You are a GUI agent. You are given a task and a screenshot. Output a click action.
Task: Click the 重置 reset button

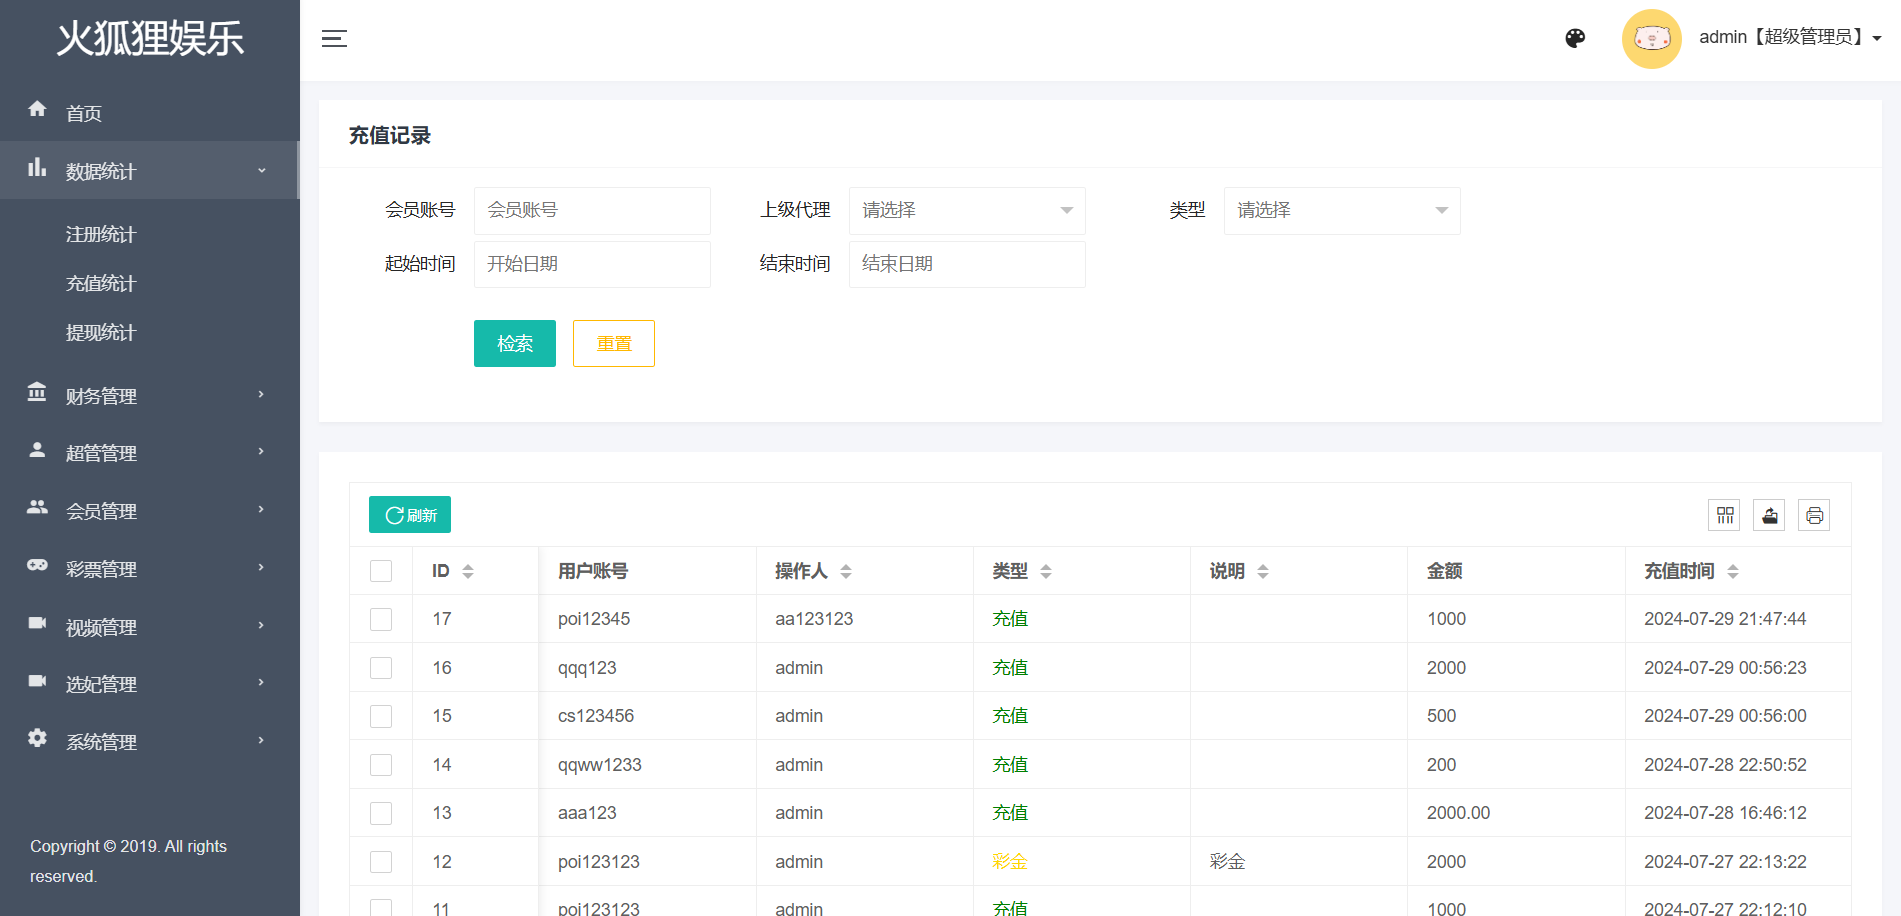(x=613, y=343)
